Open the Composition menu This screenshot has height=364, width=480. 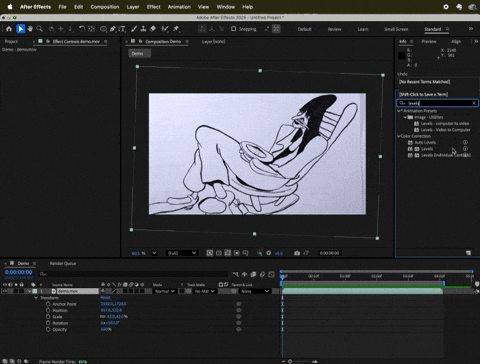105,7
